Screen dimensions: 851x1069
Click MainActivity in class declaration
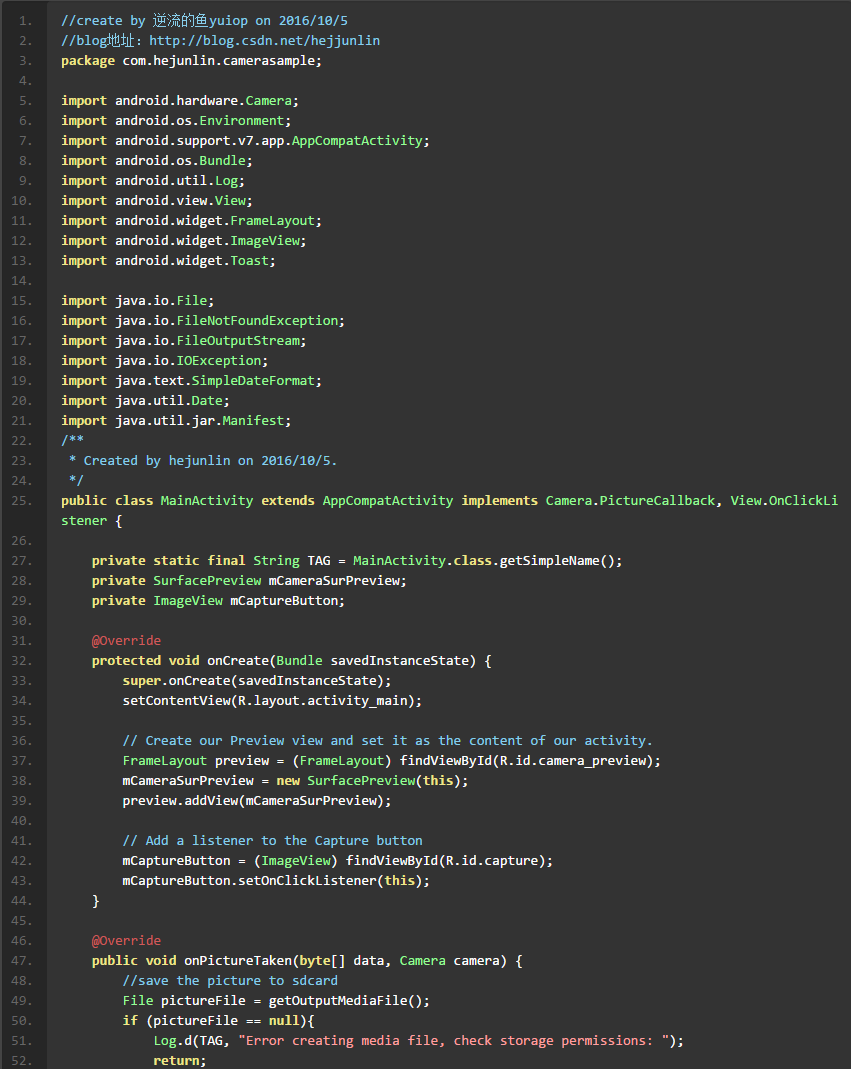[x=207, y=500]
